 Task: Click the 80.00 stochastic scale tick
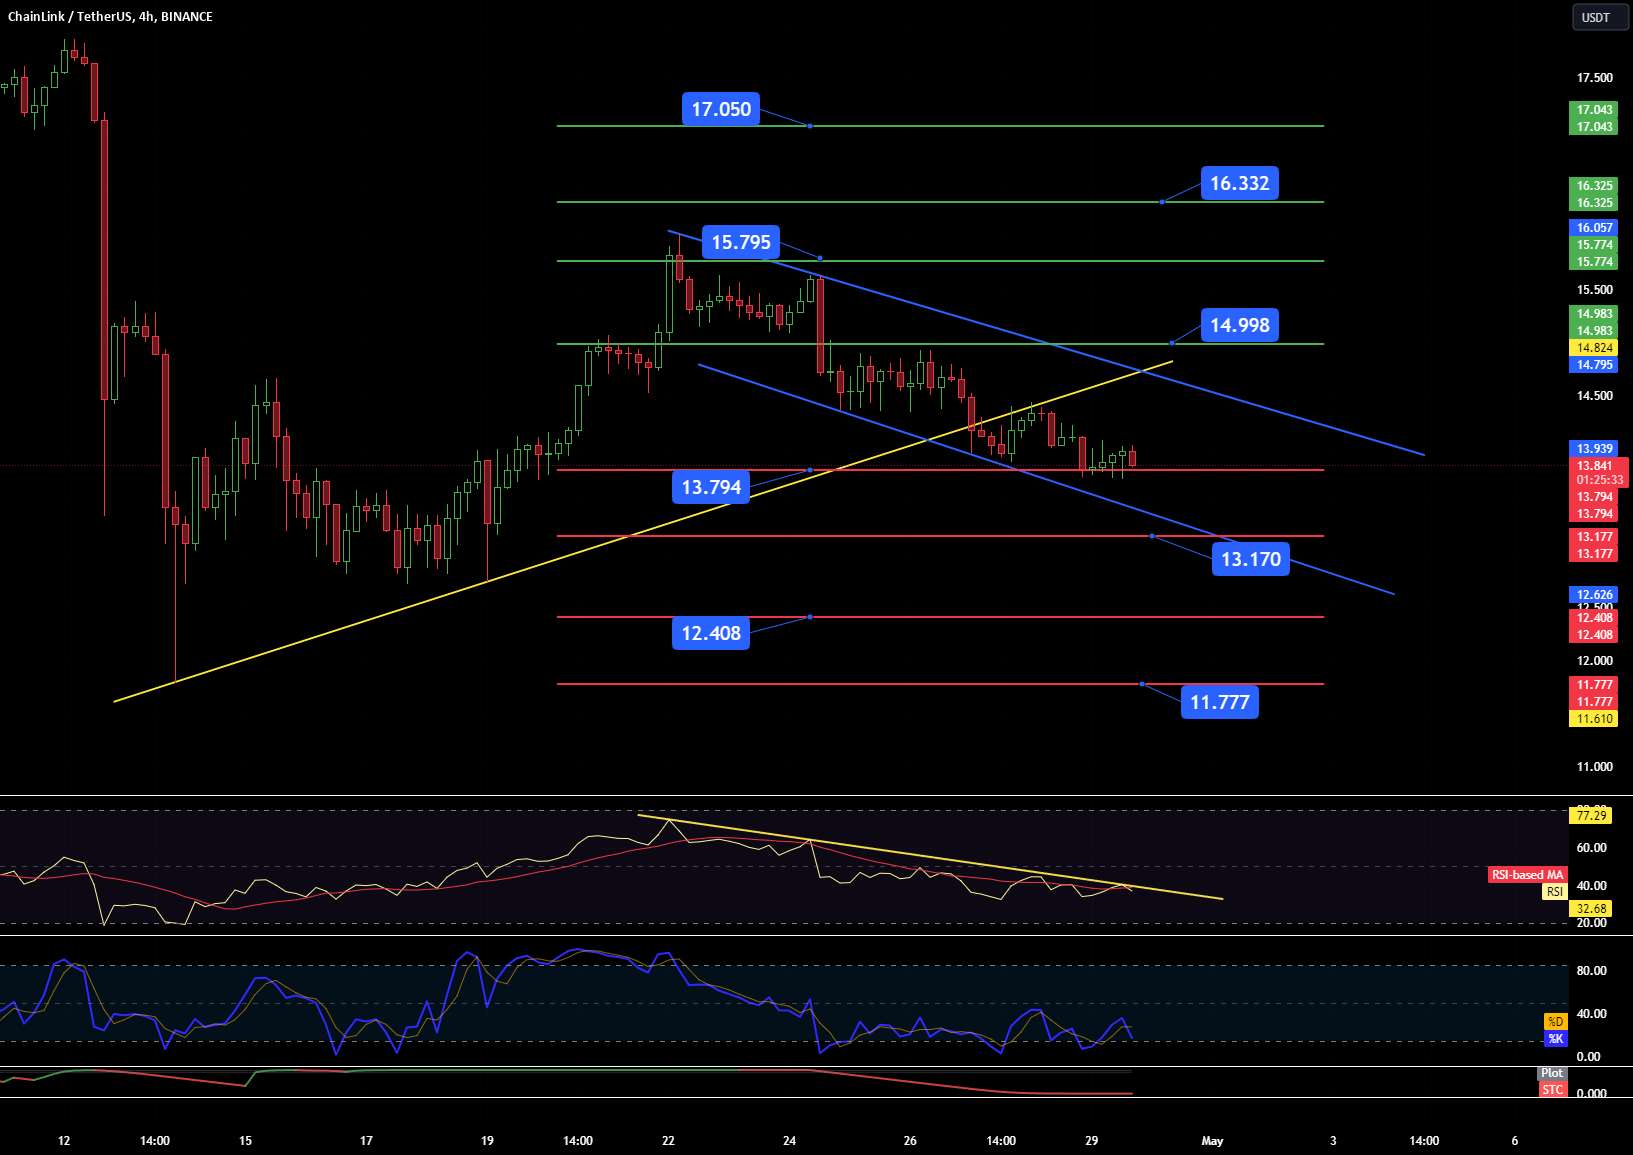[1591, 971]
